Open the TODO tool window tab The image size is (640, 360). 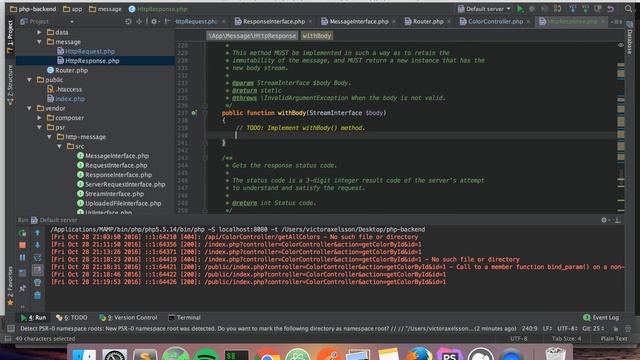[x=72, y=317]
